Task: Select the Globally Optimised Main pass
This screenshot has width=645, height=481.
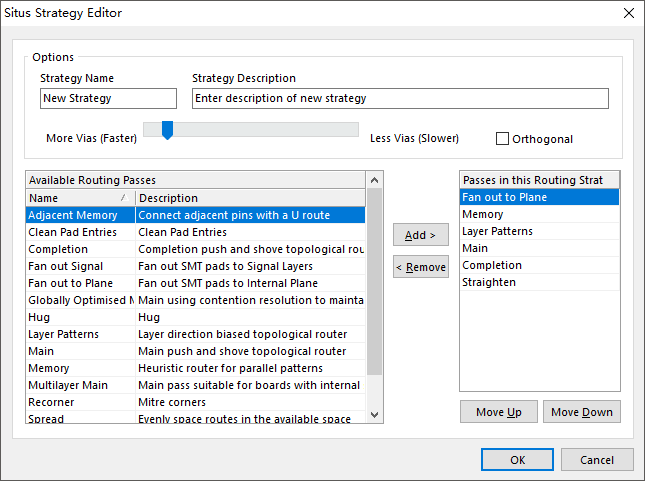Action: (81, 300)
